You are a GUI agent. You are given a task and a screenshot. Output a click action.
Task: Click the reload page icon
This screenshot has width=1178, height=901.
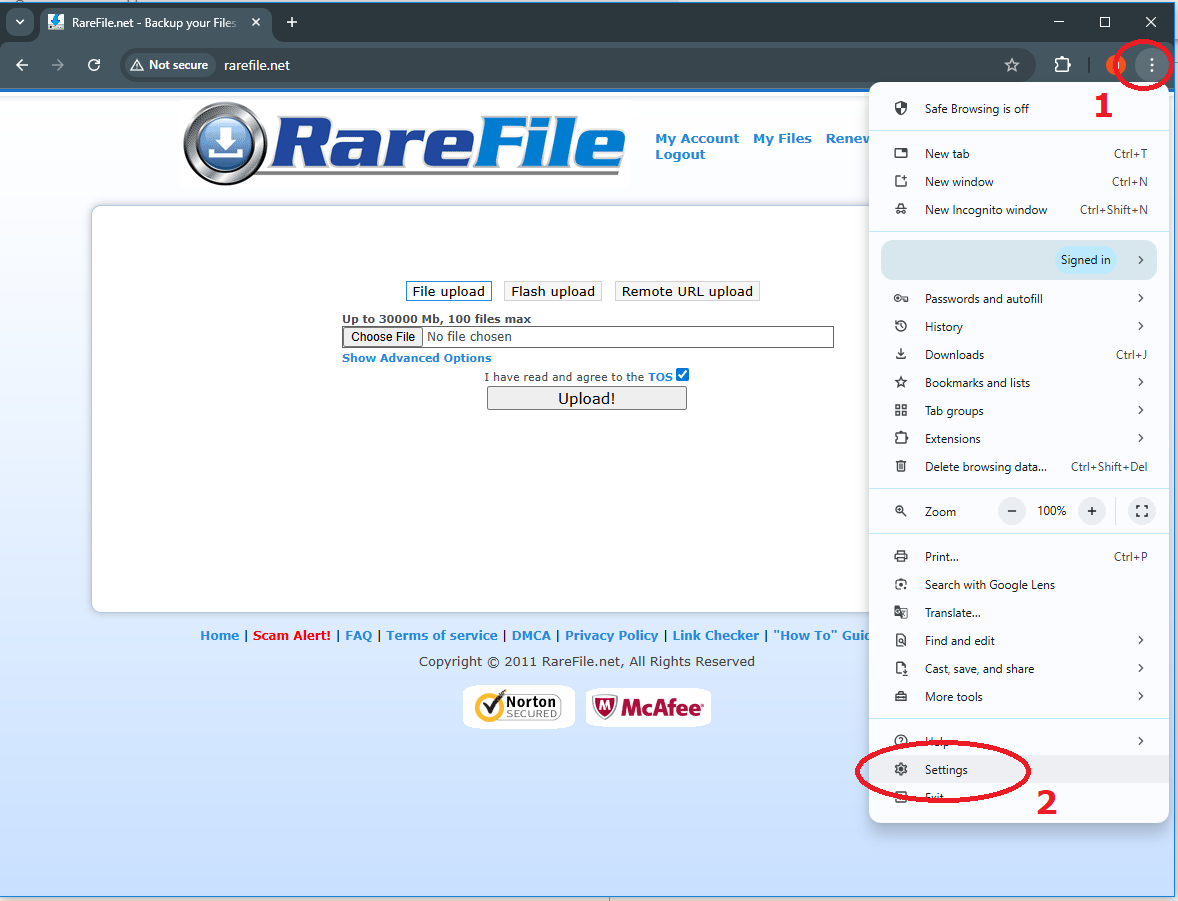[94, 65]
